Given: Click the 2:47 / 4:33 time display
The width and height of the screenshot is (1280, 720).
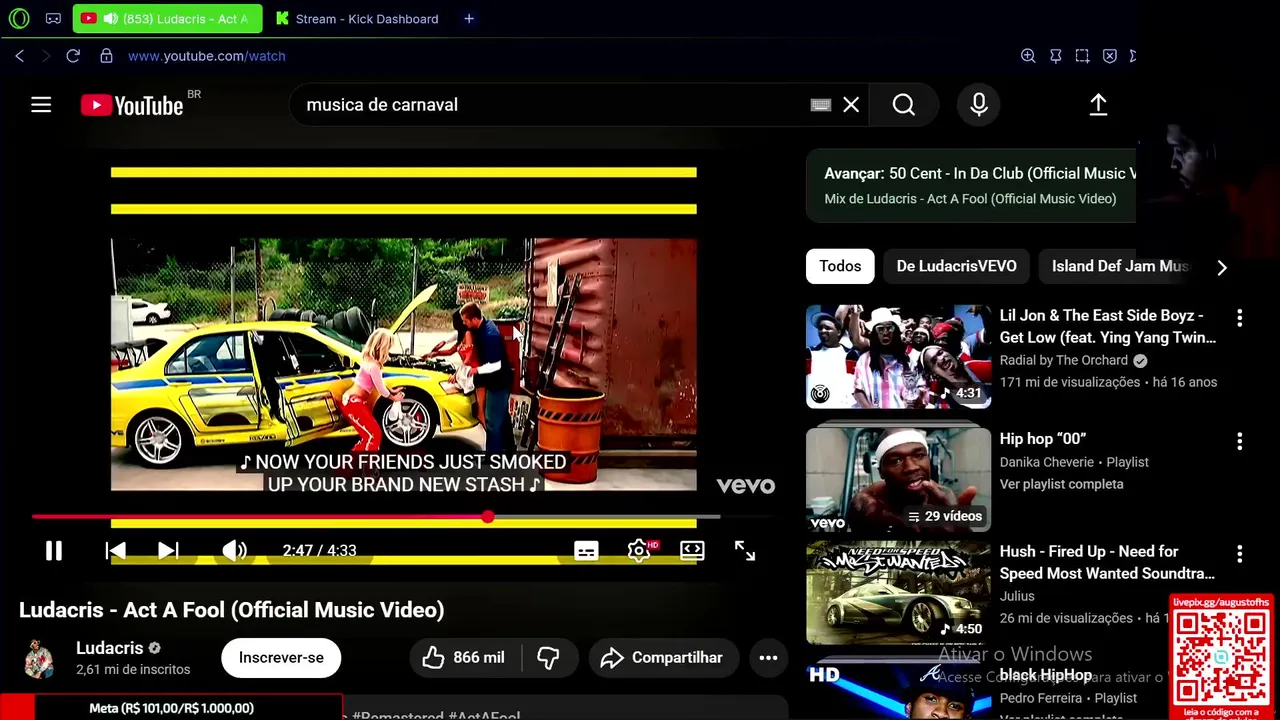Looking at the screenshot, I should coord(319,551).
